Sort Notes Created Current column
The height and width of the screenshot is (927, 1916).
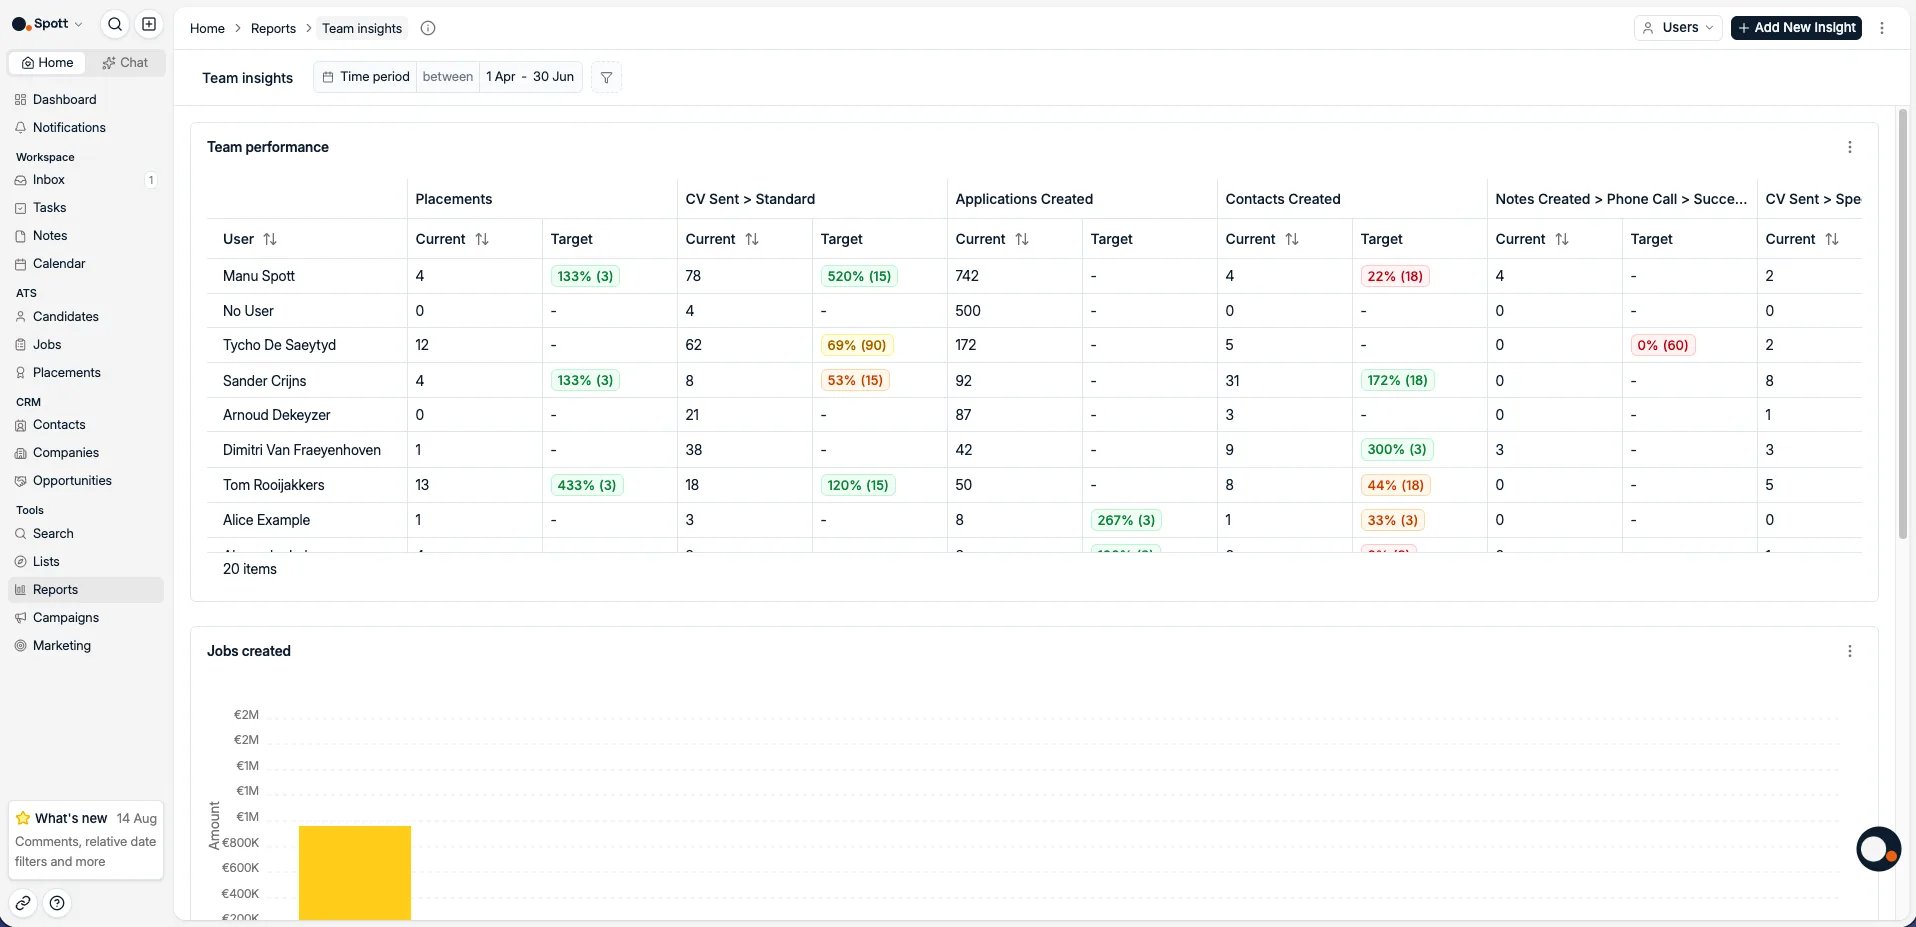pyautogui.click(x=1562, y=239)
